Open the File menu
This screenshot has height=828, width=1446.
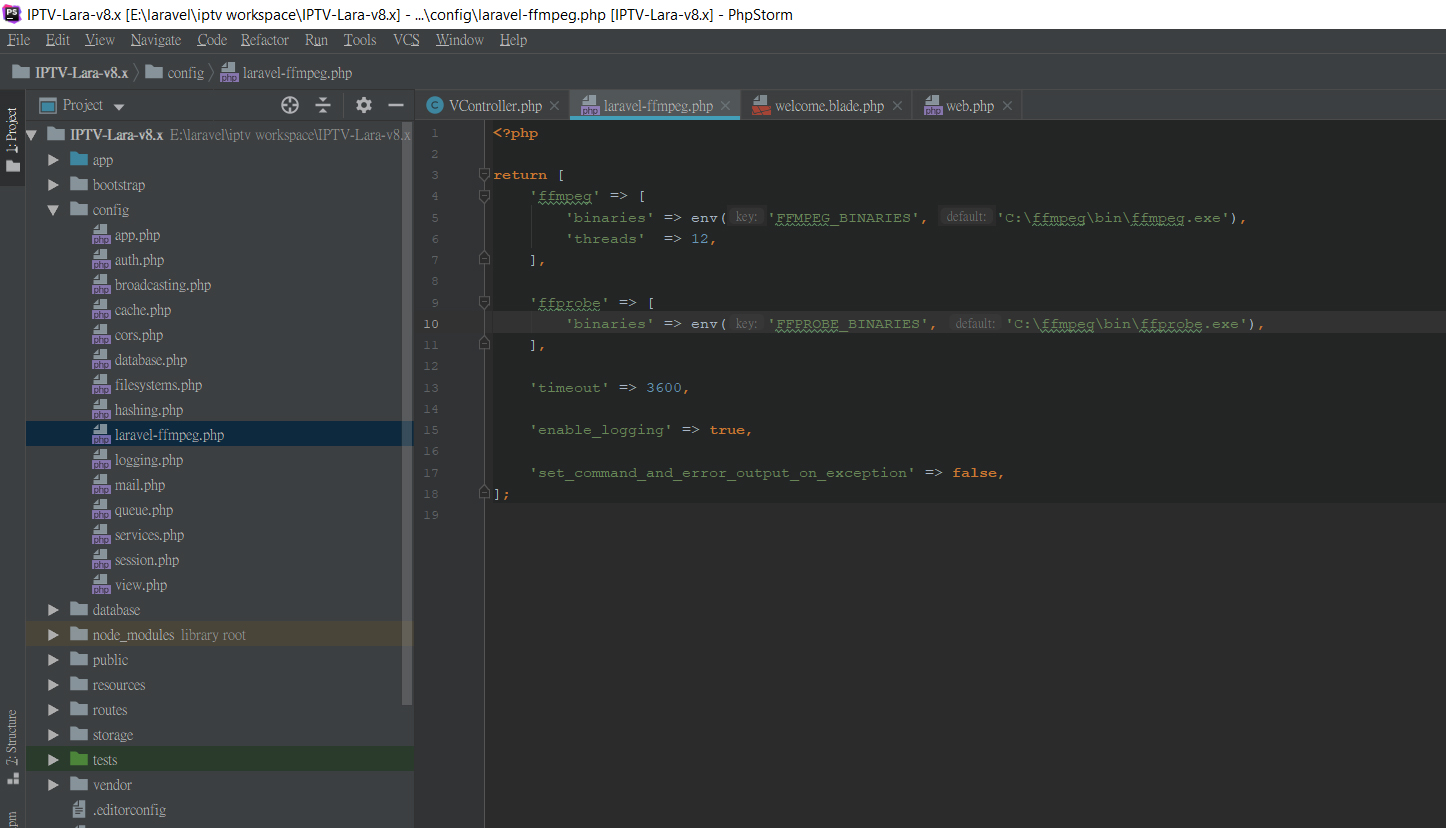(19, 40)
